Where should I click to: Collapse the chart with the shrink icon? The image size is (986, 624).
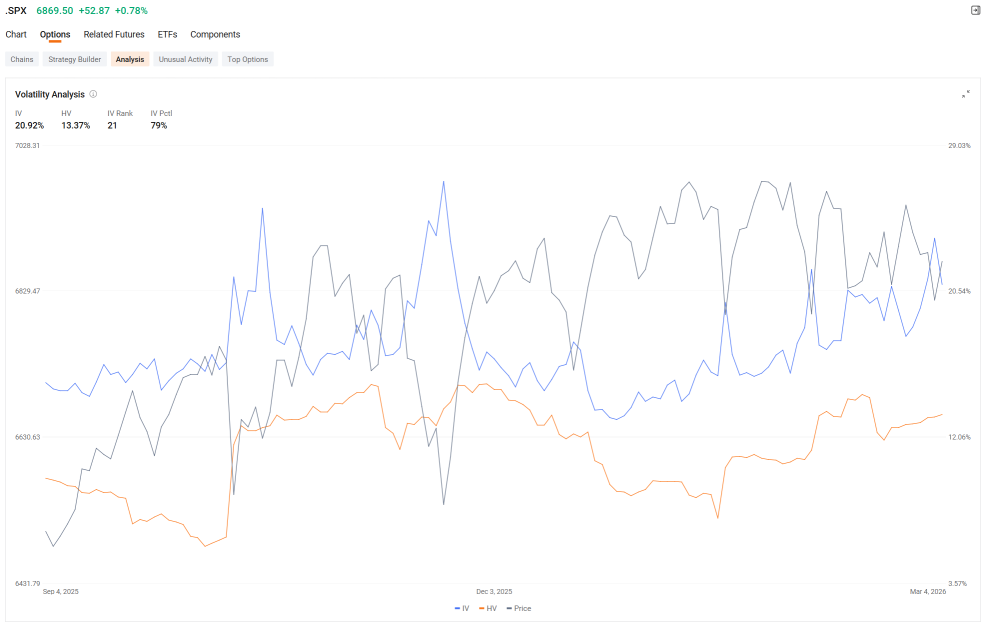pos(966,94)
